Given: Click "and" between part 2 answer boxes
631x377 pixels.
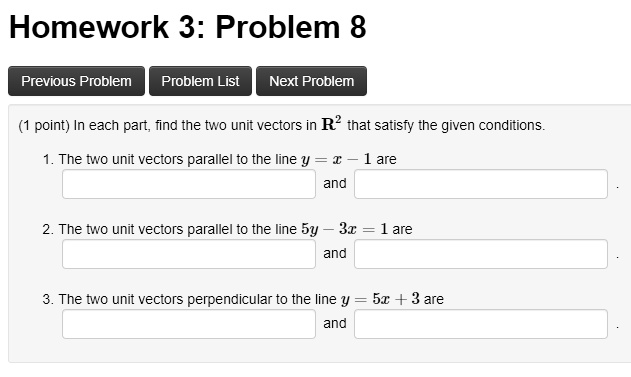Looking at the screenshot, I should [x=335, y=253].
